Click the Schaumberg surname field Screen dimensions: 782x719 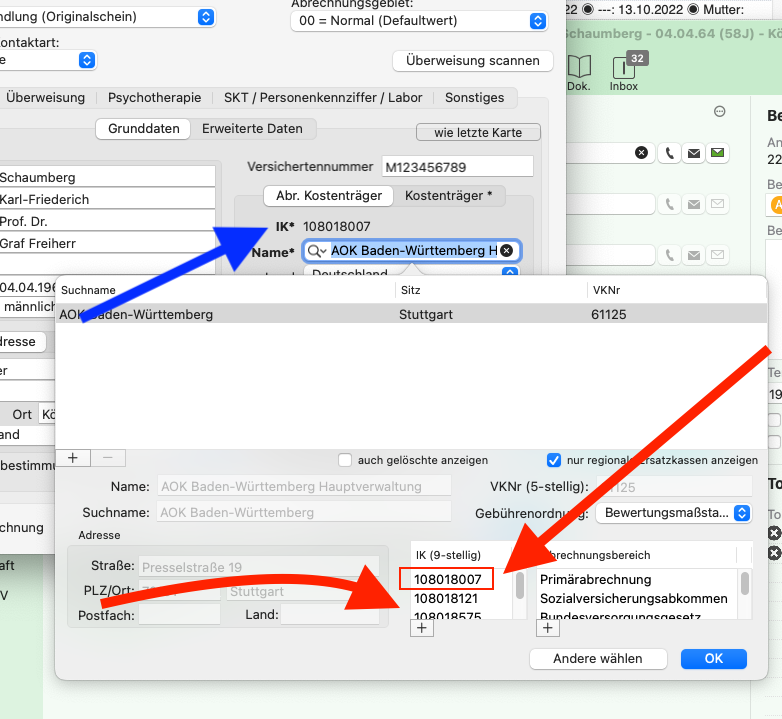[x=107, y=177]
